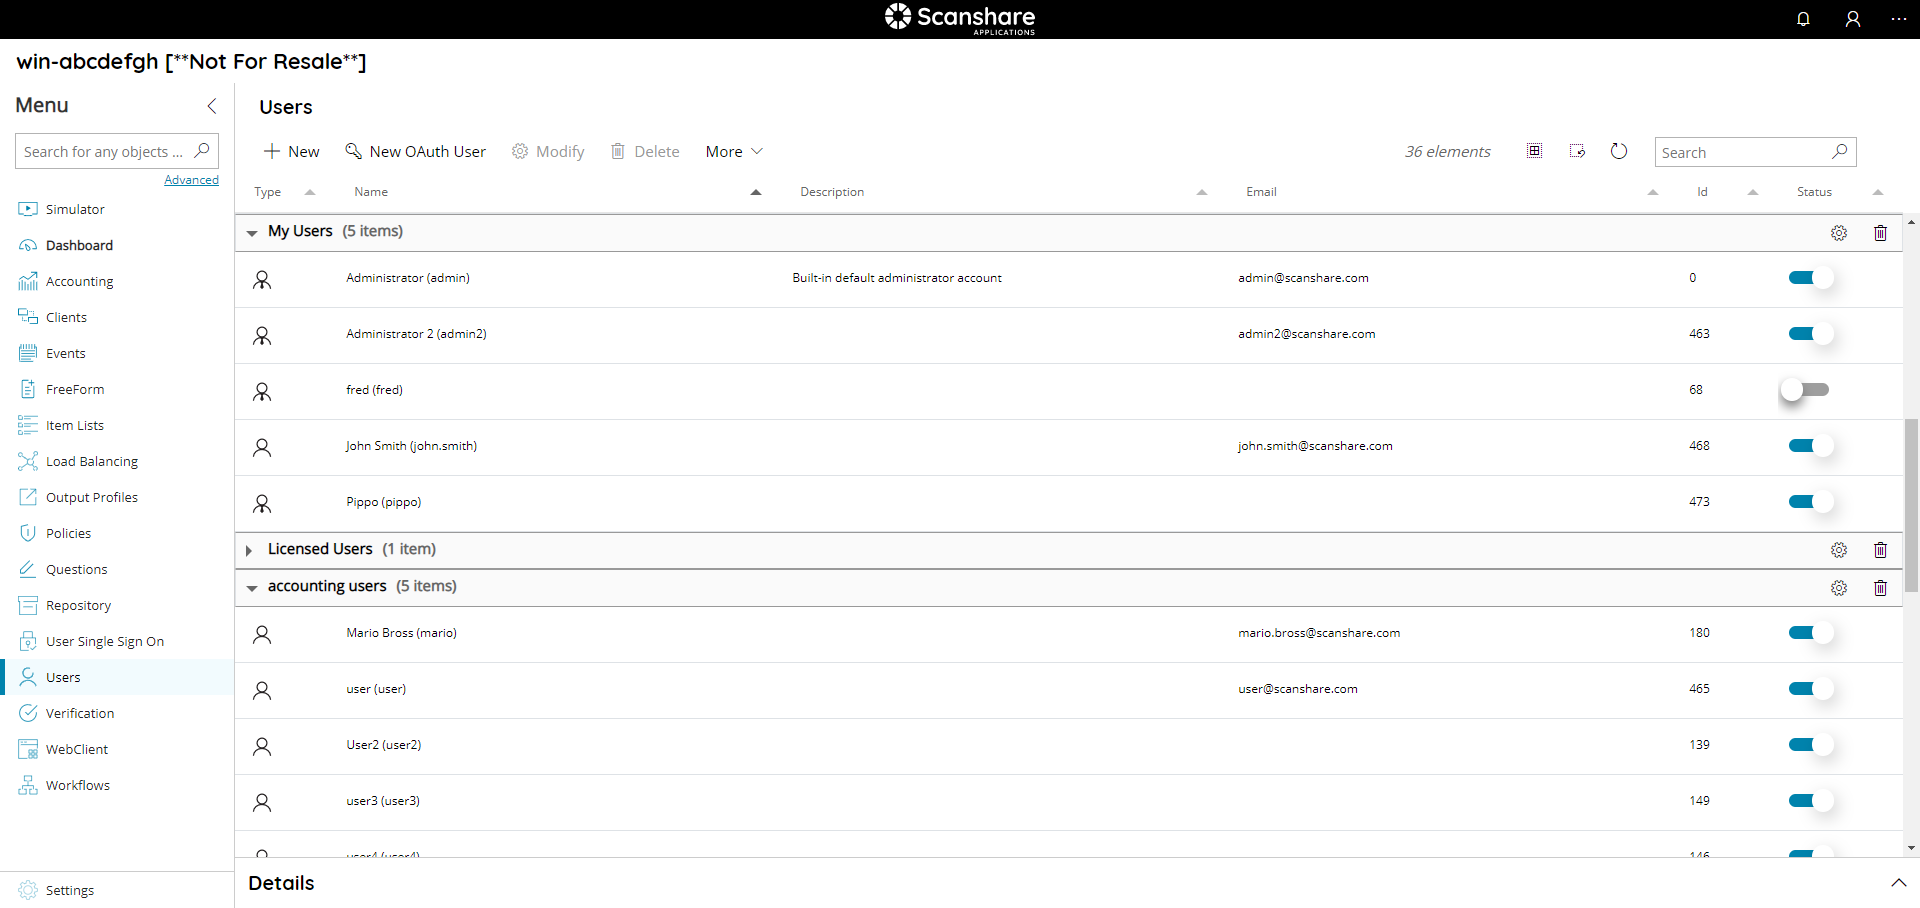Click the magnifier icon in menu search box
The image size is (1920, 908).
[x=202, y=151]
